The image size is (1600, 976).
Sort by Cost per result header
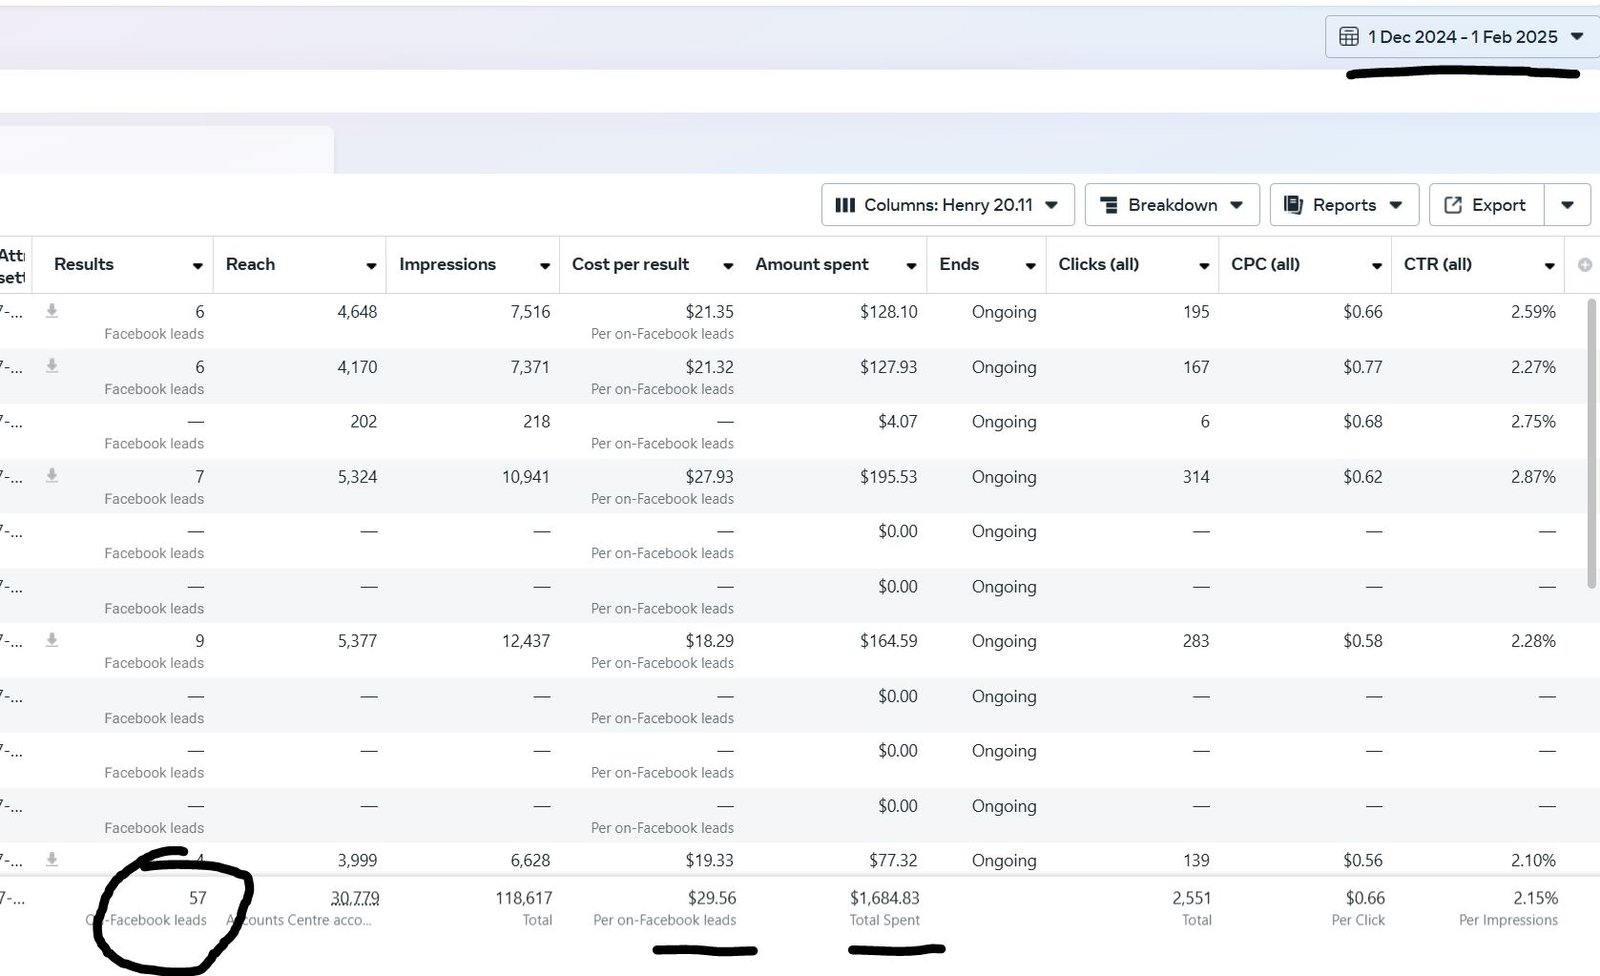[630, 265]
